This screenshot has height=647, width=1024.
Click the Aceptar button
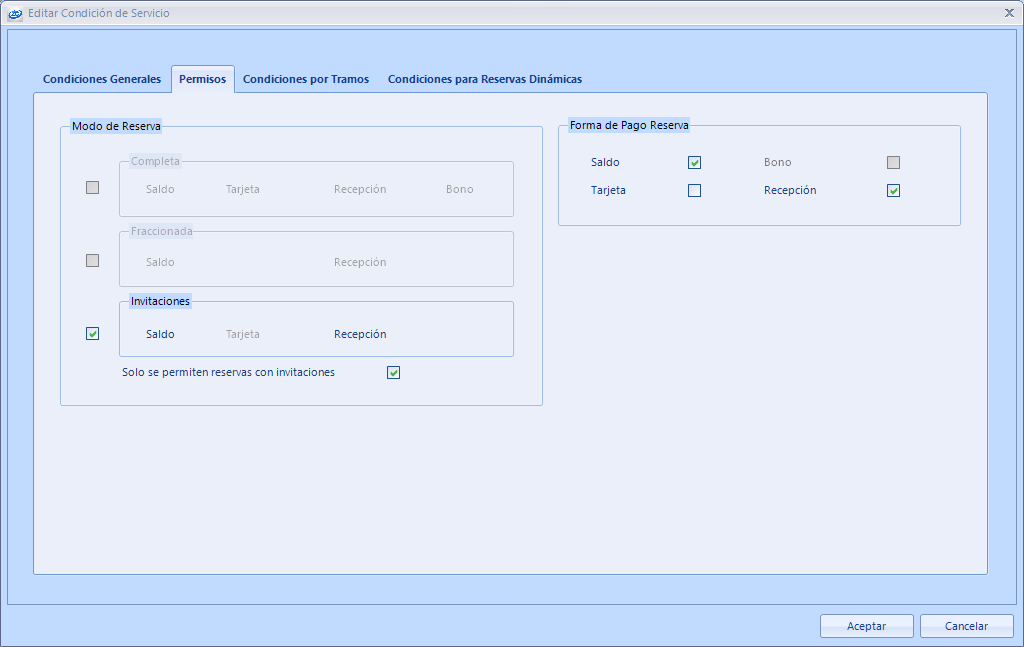866,626
